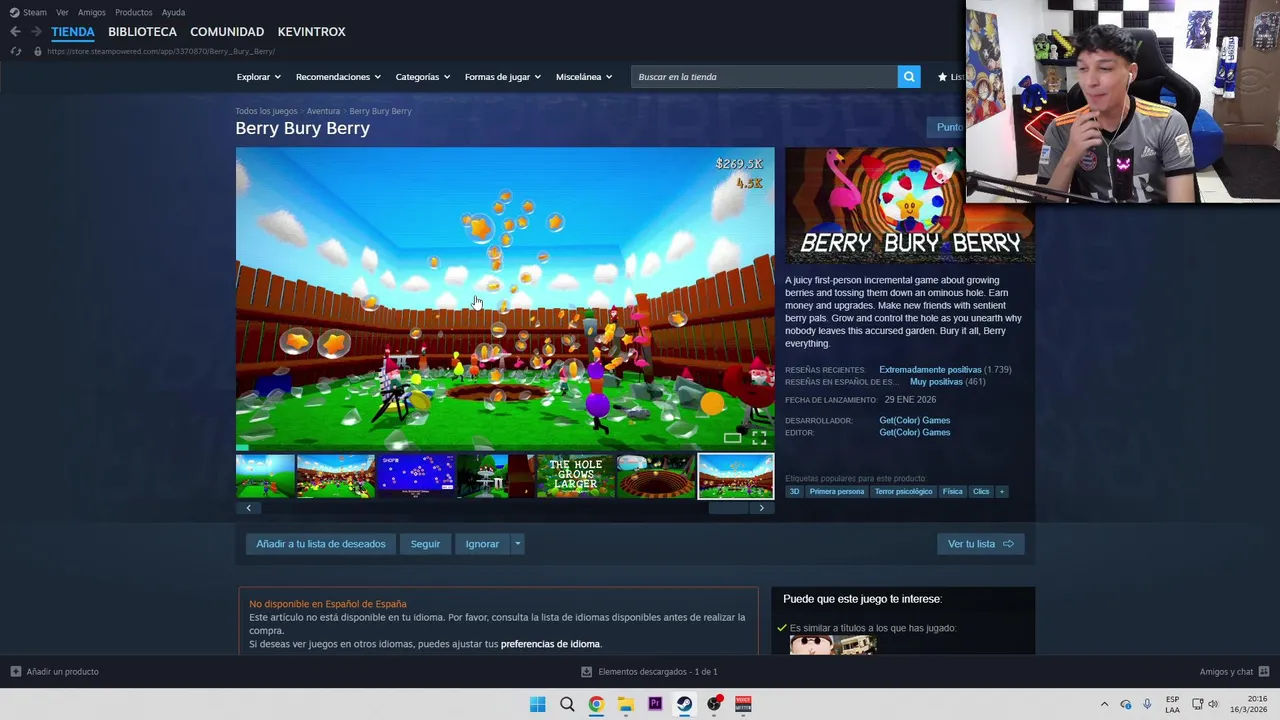Open File Explorer from the taskbar
Image resolution: width=1280 pixels, height=720 pixels.
(x=625, y=704)
